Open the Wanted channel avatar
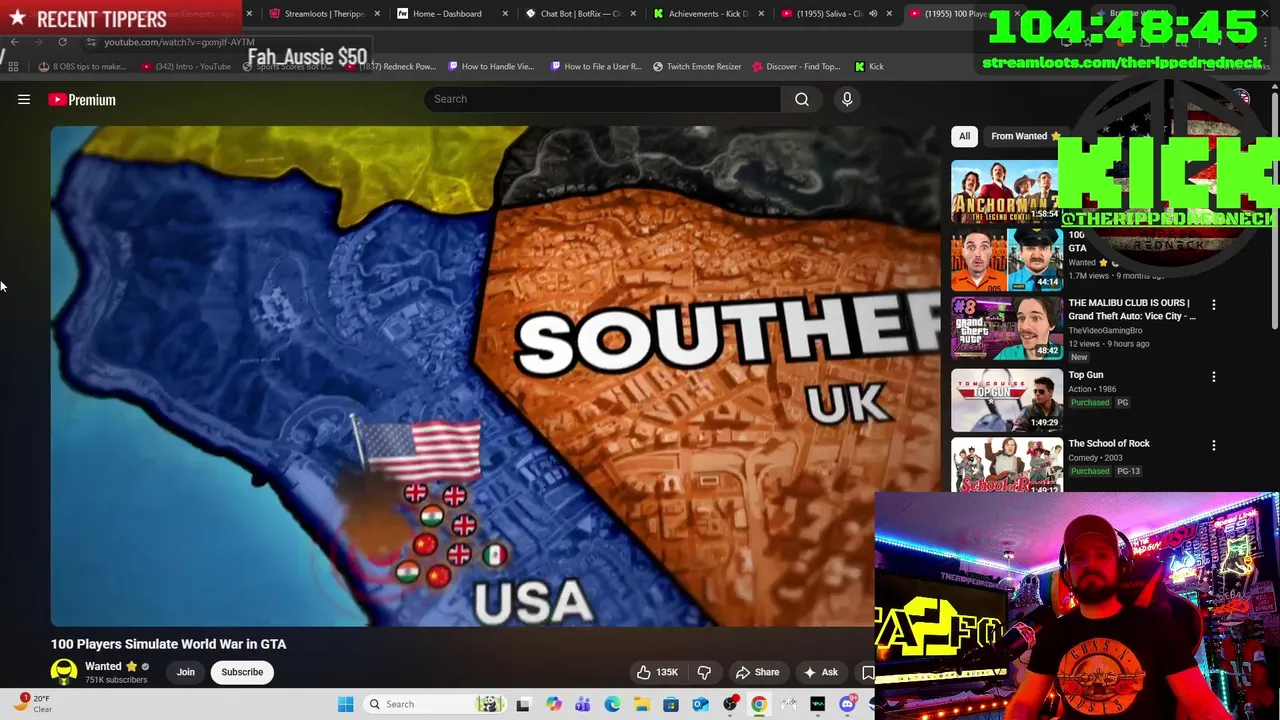Screen dimensions: 1280x720 (64, 672)
